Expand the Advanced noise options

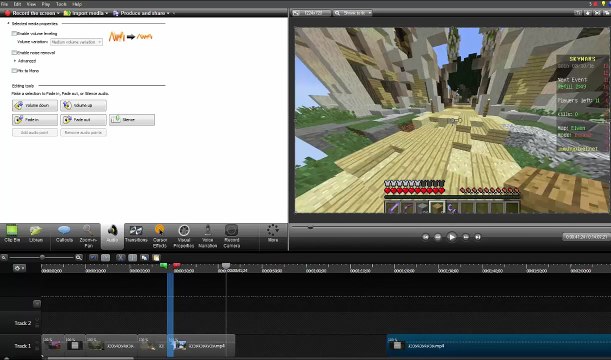[x=15, y=61]
